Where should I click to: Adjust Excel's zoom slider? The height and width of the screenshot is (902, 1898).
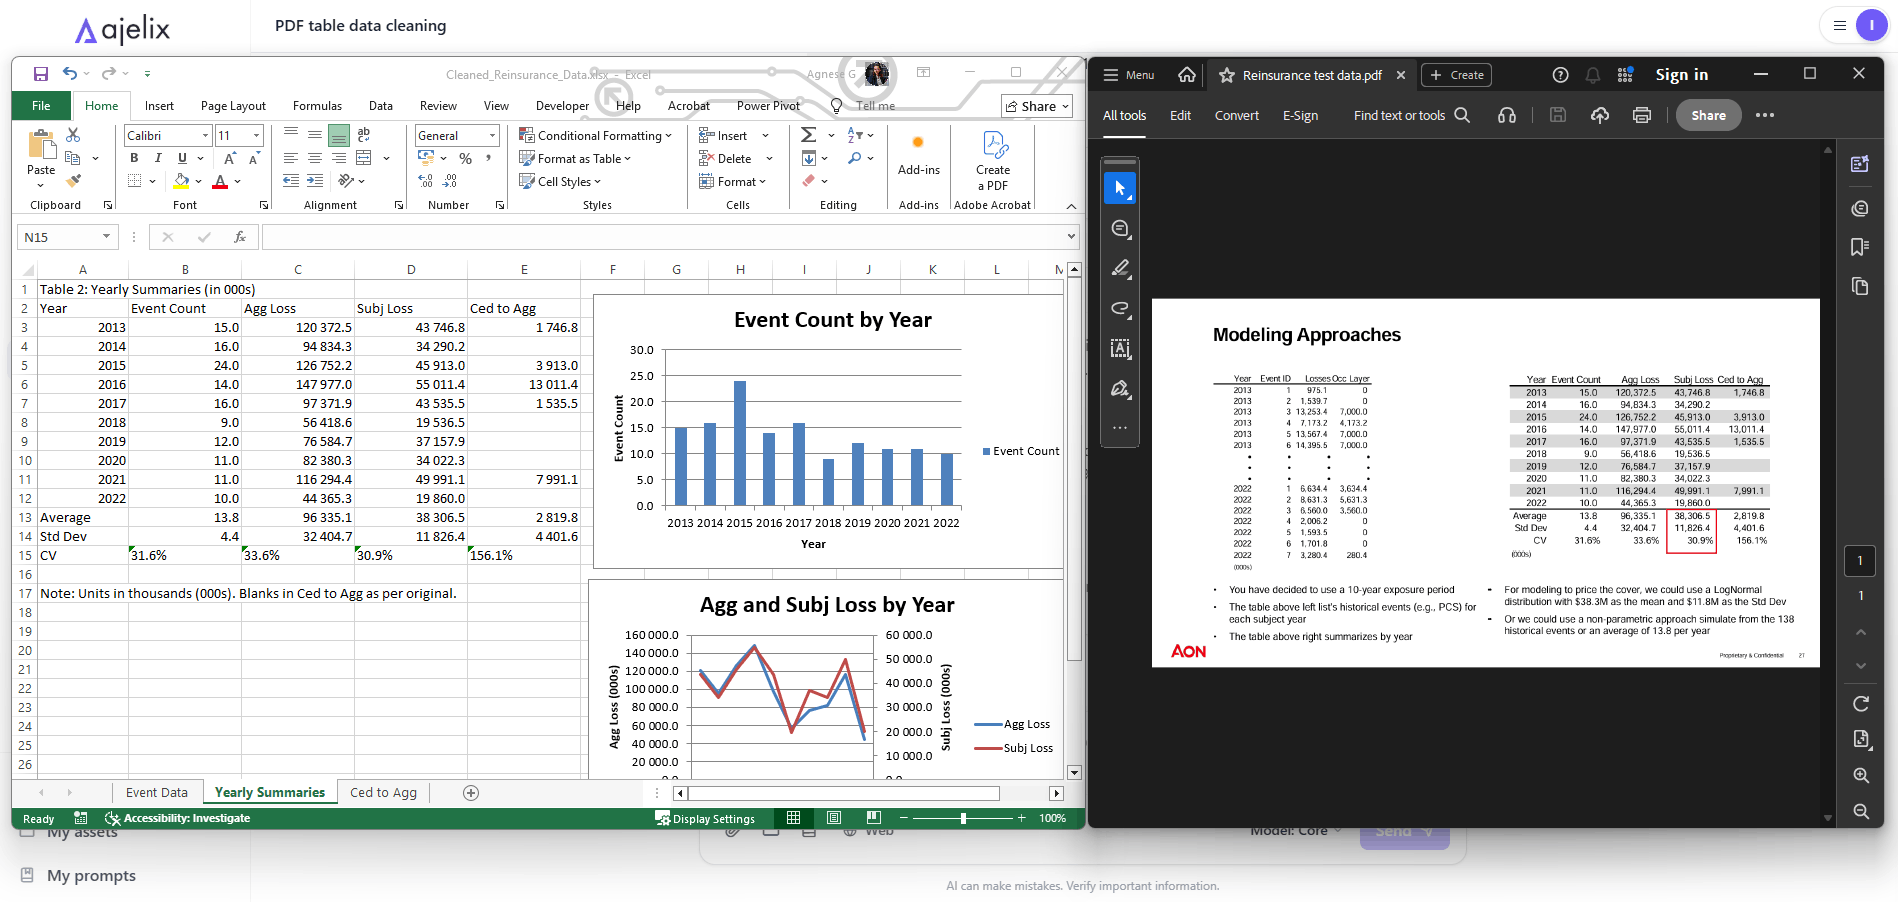pos(963,818)
